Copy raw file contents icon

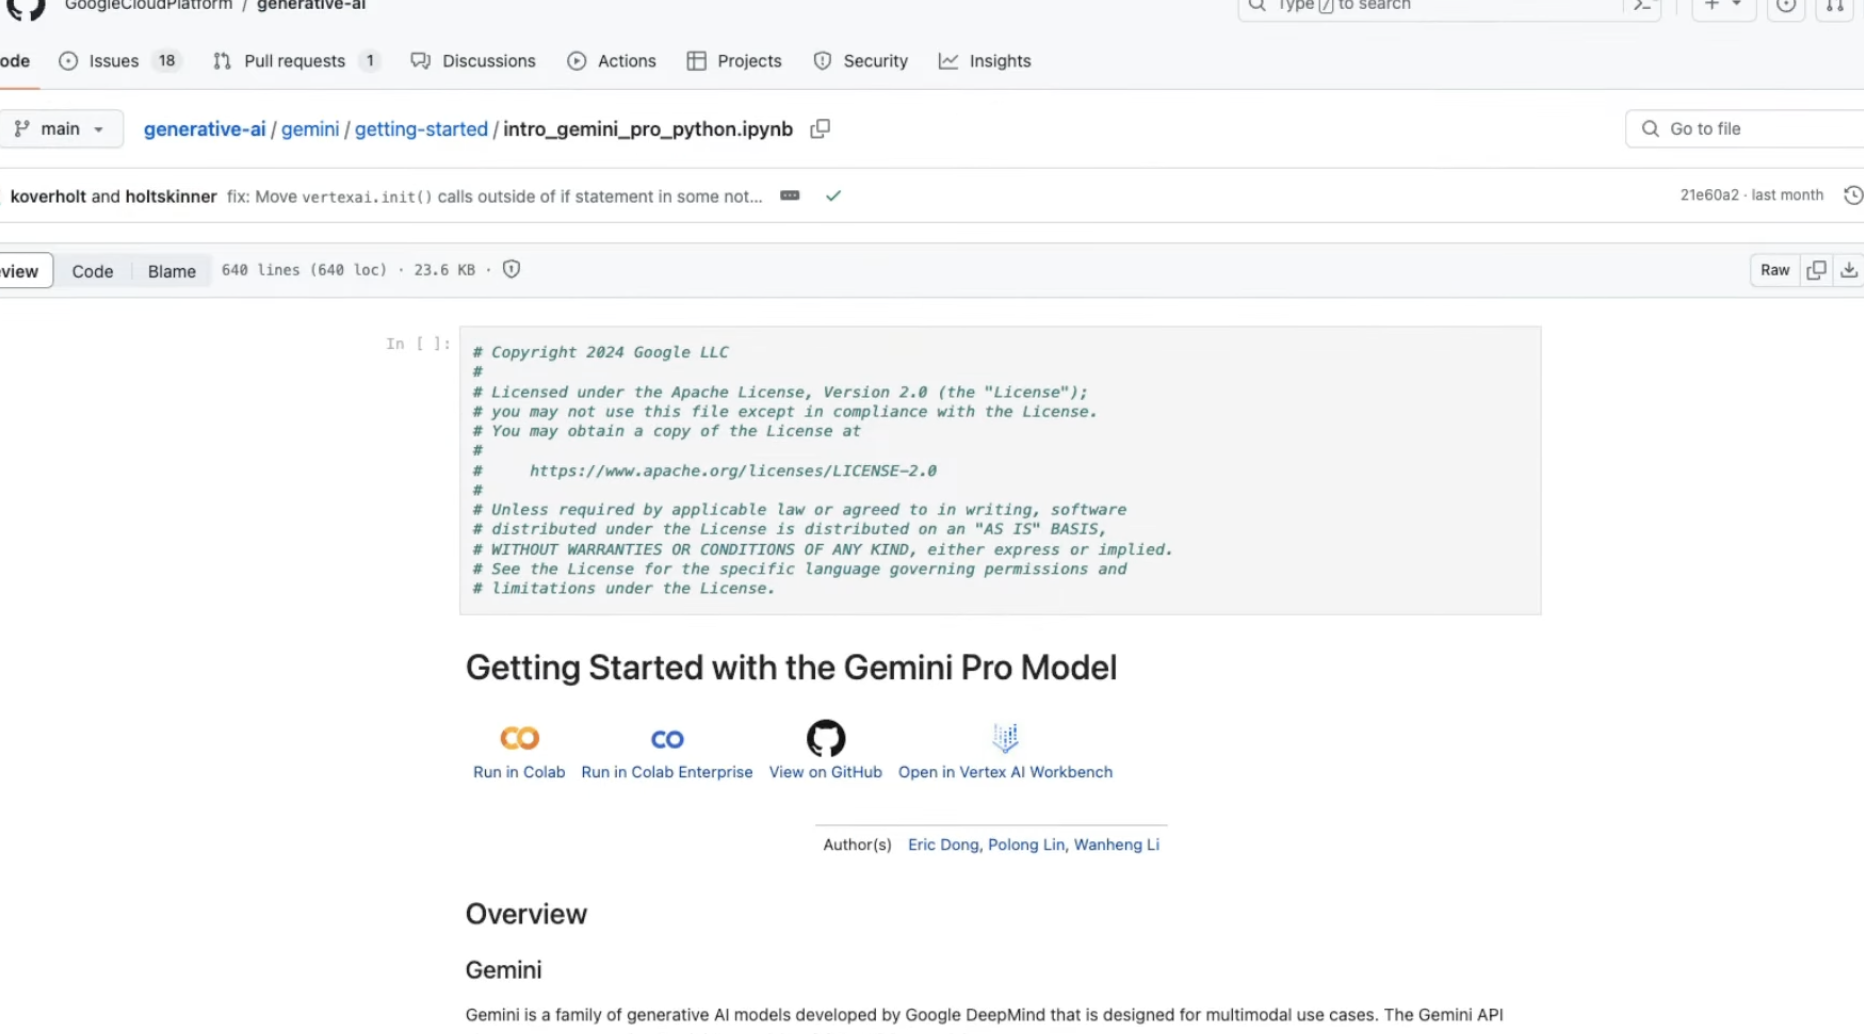point(1816,270)
